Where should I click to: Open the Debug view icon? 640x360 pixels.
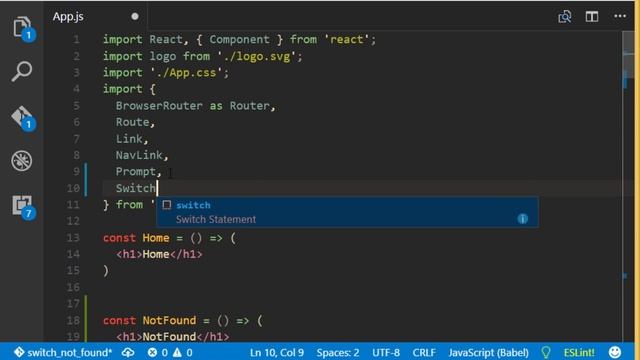point(22,160)
